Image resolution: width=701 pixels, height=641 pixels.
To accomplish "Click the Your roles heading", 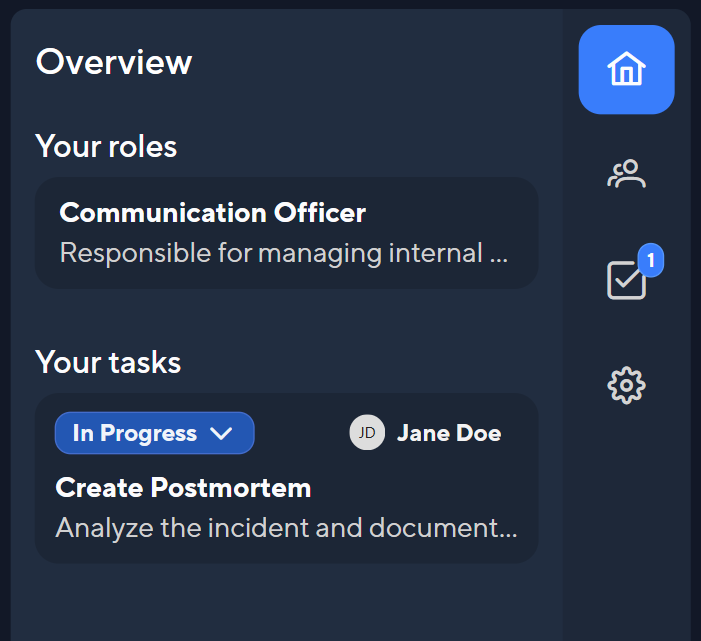I will [x=106, y=146].
